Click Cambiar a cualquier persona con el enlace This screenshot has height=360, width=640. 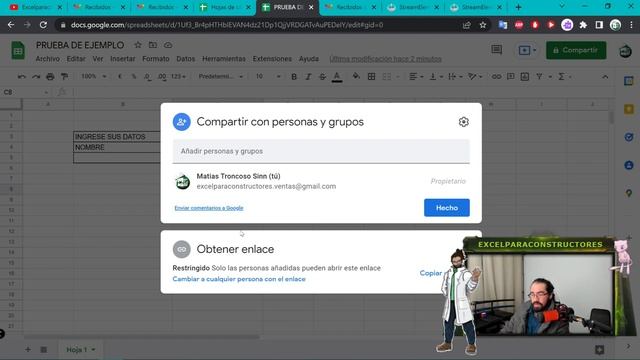[239, 279]
